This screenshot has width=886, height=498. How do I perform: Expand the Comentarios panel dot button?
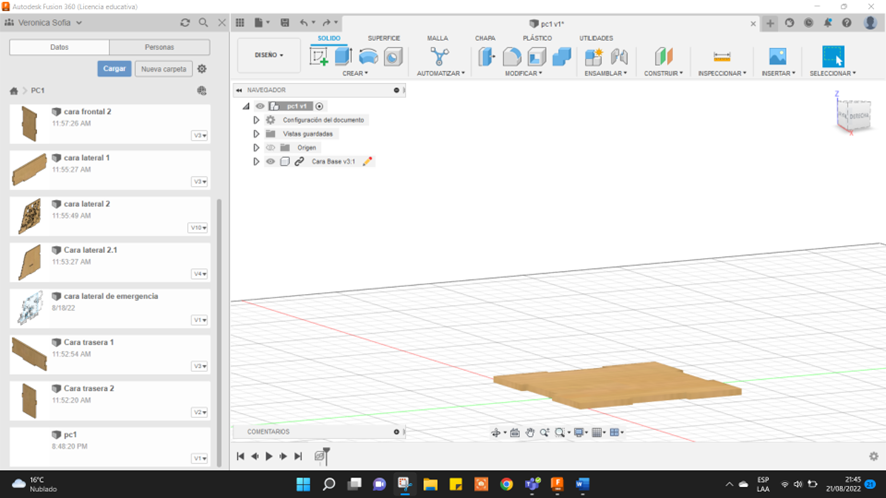click(397, 432)
